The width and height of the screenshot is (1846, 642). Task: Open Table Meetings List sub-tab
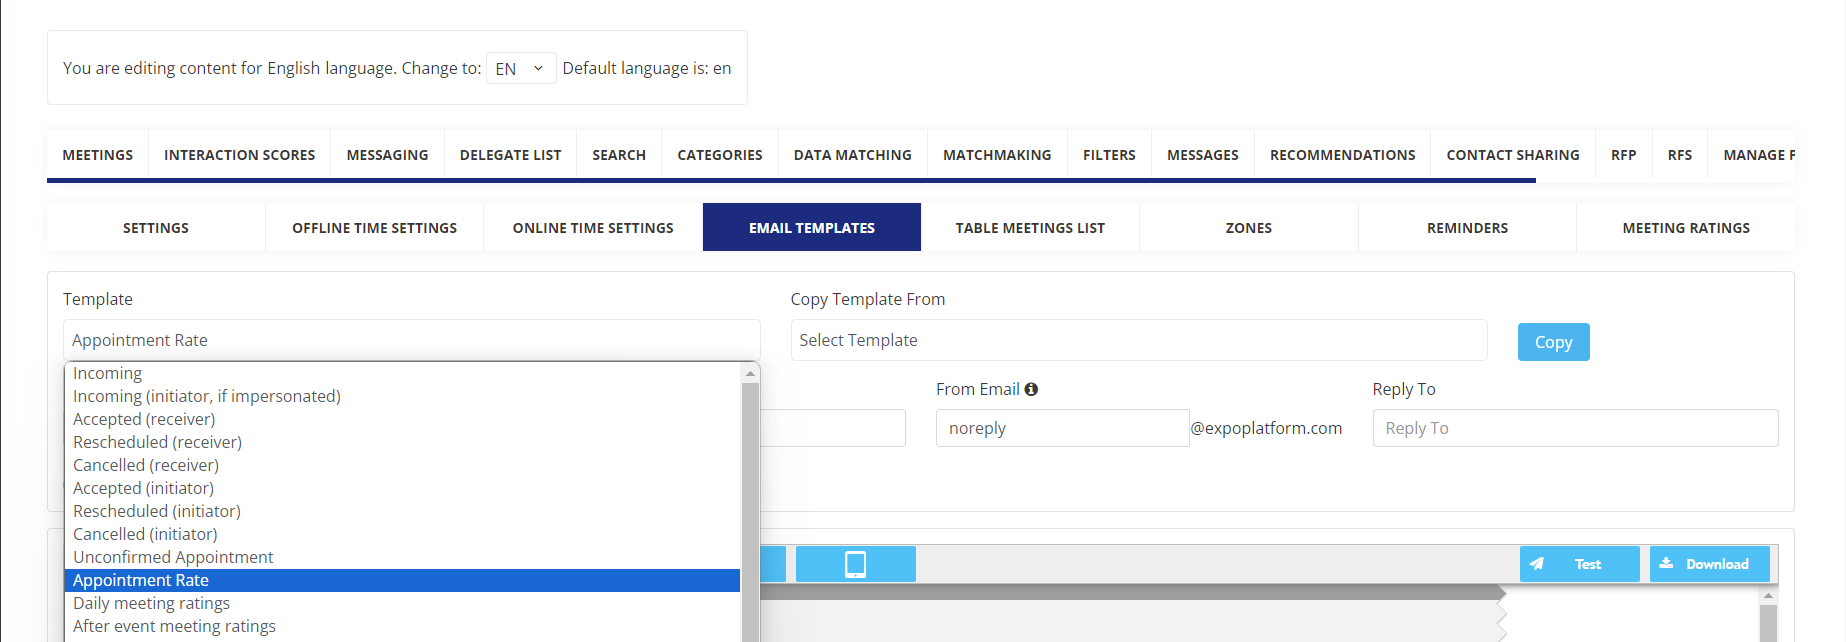click(1030, 228)
